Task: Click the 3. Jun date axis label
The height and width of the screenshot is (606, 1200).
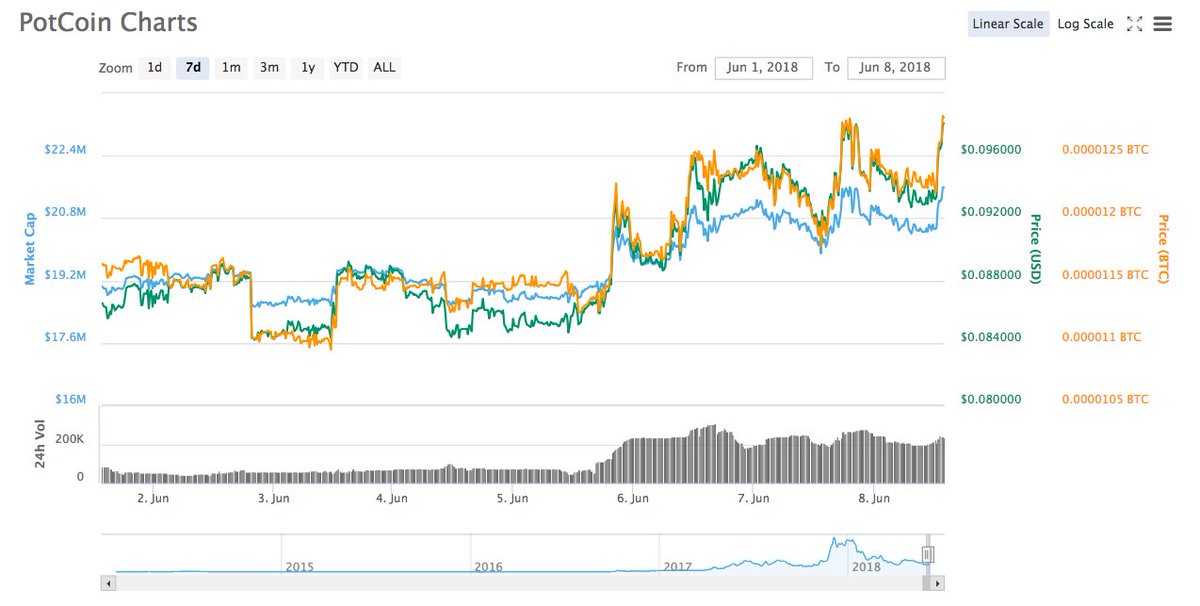Action: (272, 498)
